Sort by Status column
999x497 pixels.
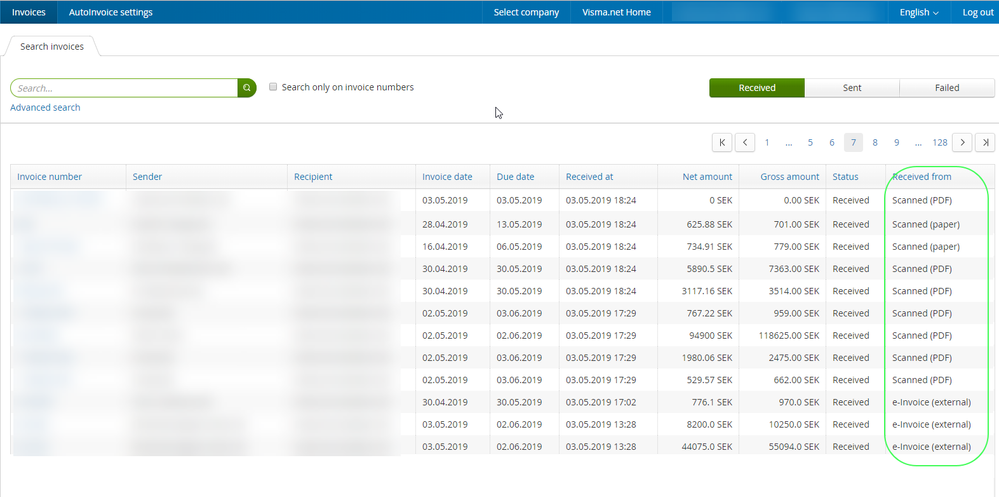845,177
